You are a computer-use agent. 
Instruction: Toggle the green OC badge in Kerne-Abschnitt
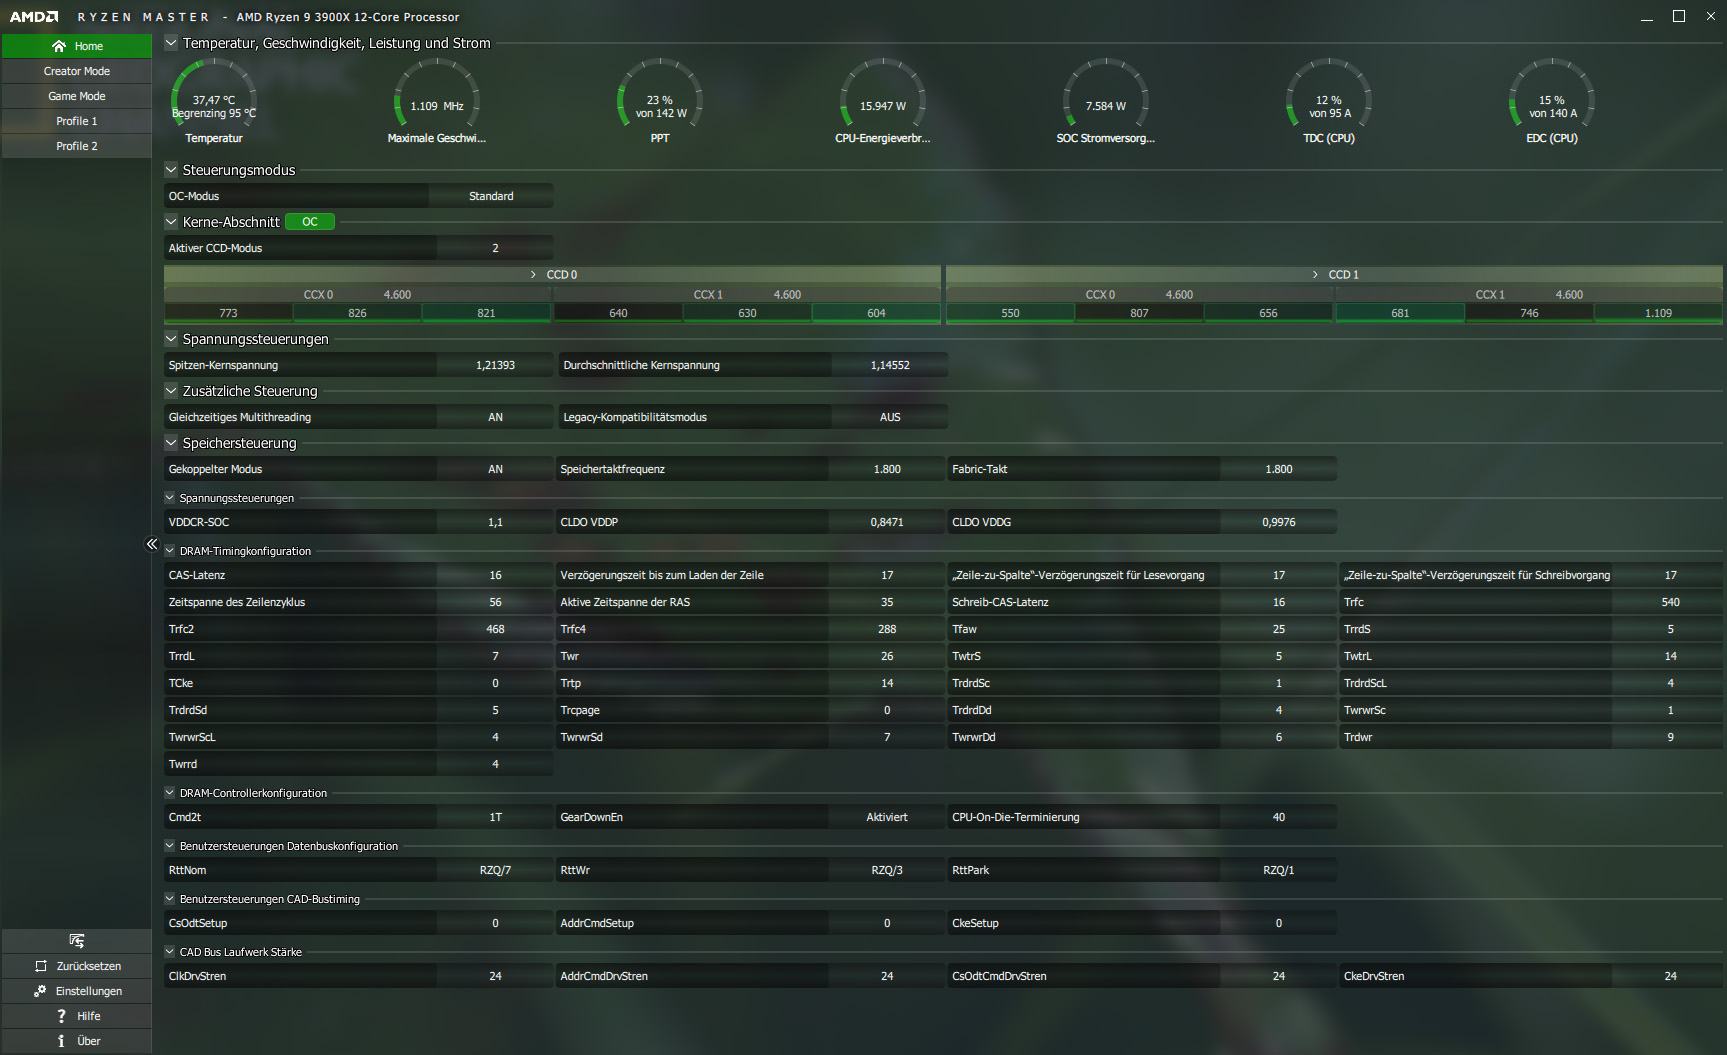click(310, 222)
